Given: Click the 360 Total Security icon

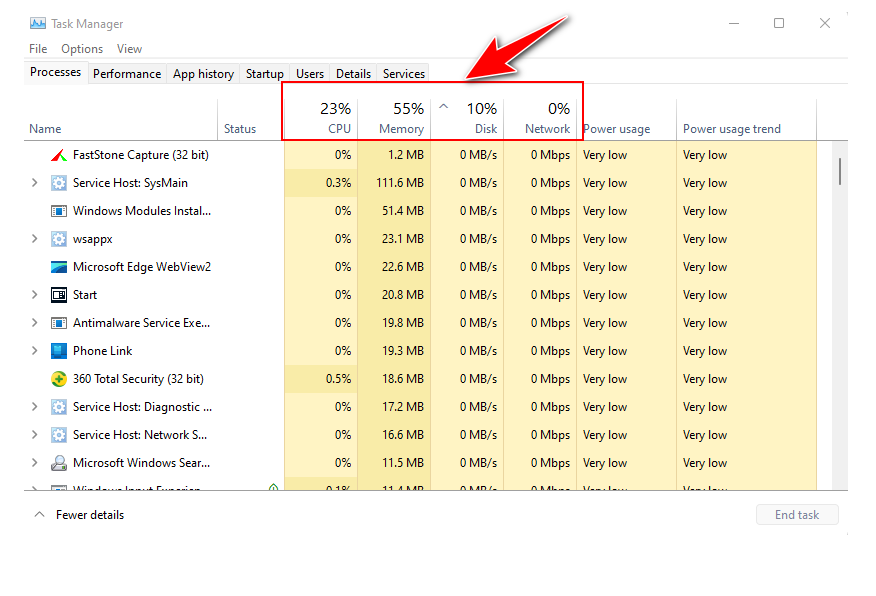Looking at the screenshot, I should point(59,379).
